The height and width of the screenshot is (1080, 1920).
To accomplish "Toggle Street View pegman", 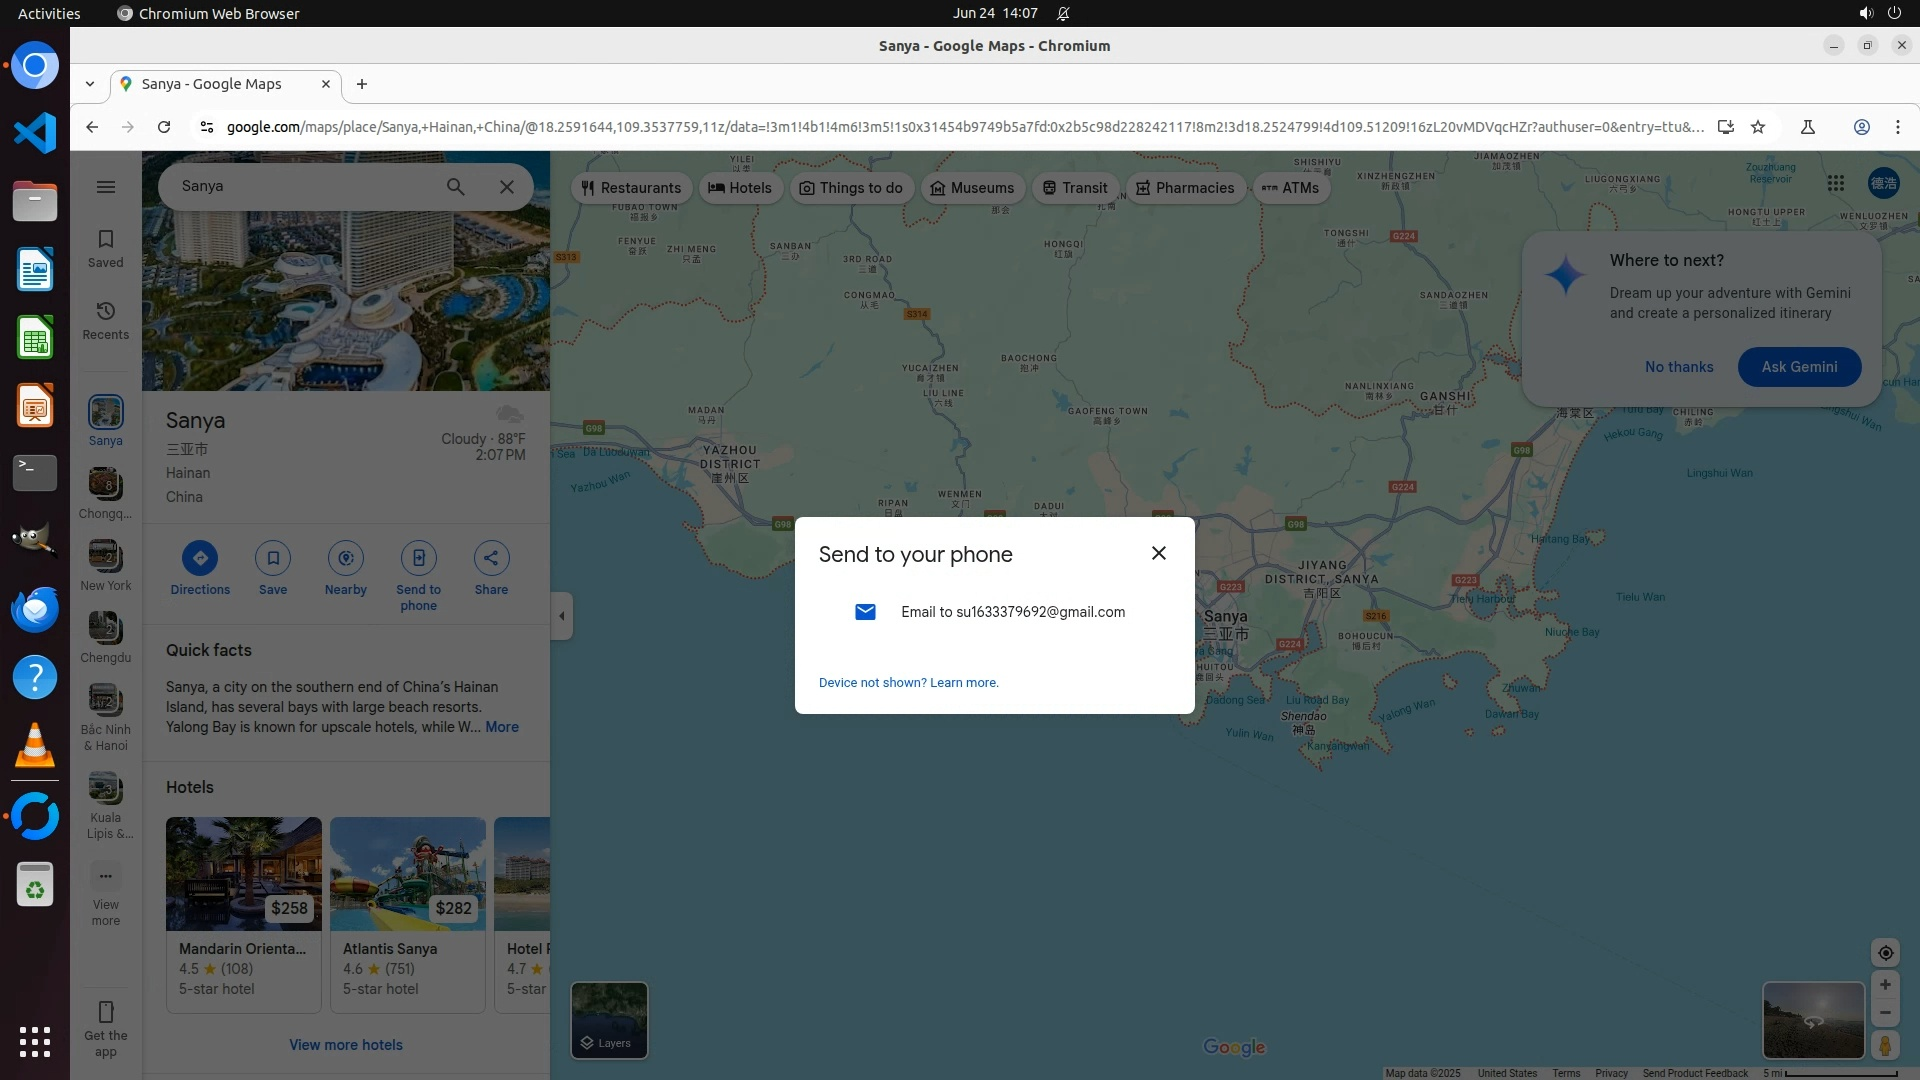I will (1885, 1046).
